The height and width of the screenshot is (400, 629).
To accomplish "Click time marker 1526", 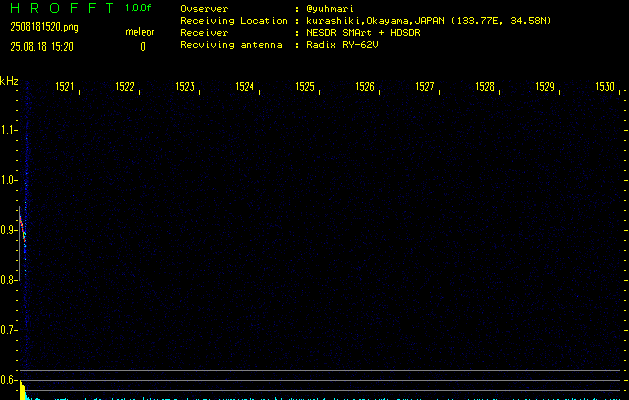I will 365,87.
